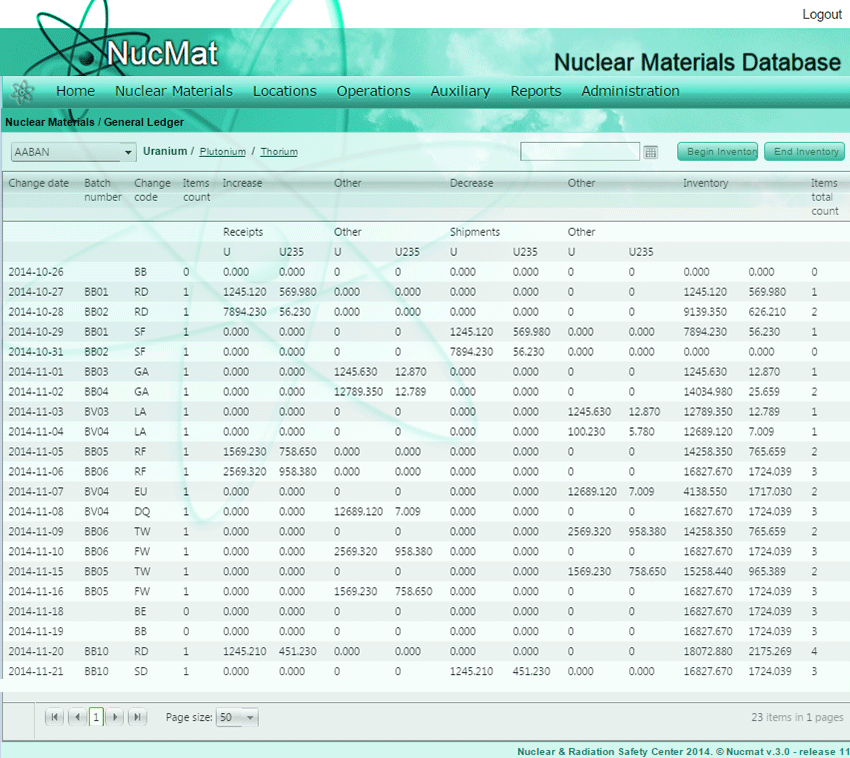Image resolution: width=850 pixels, height=758 pixels.
Task: Go to previous page of ledger
Action: click(76, 717)
